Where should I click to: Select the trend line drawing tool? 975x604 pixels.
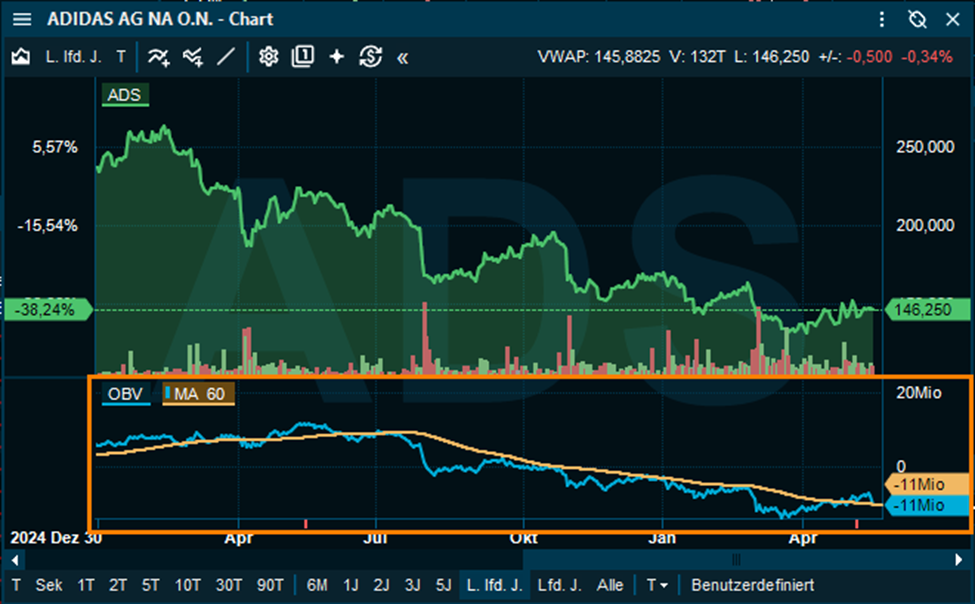tap(226, 57)
